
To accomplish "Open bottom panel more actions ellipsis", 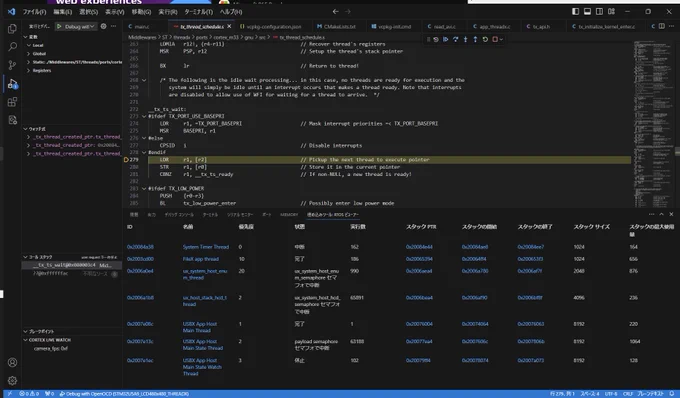I will pos(651,214).
